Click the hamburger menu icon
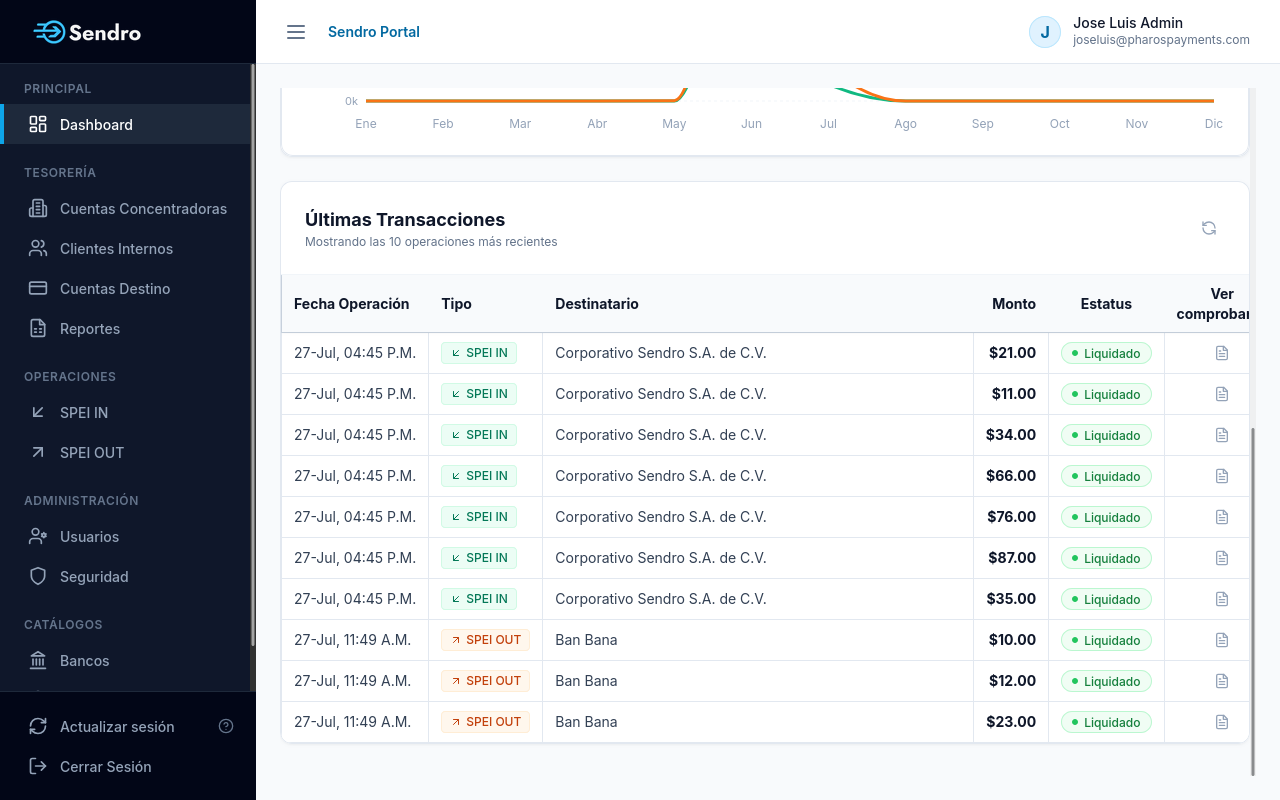Screen dimensions: 1280x800 click(x=296, y=32)
